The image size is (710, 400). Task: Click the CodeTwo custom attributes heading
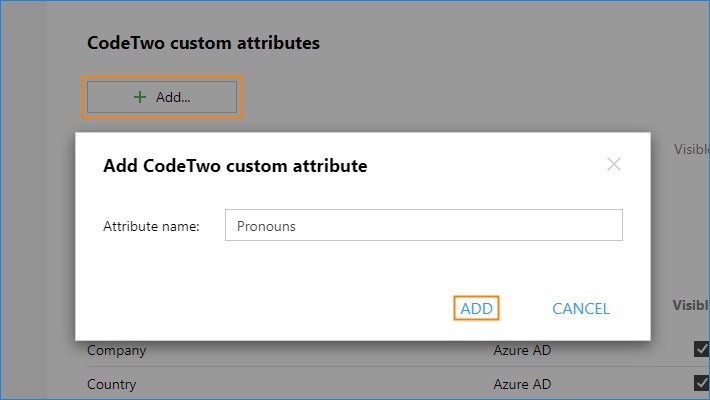pyautogui.click(x=203, y=43)
